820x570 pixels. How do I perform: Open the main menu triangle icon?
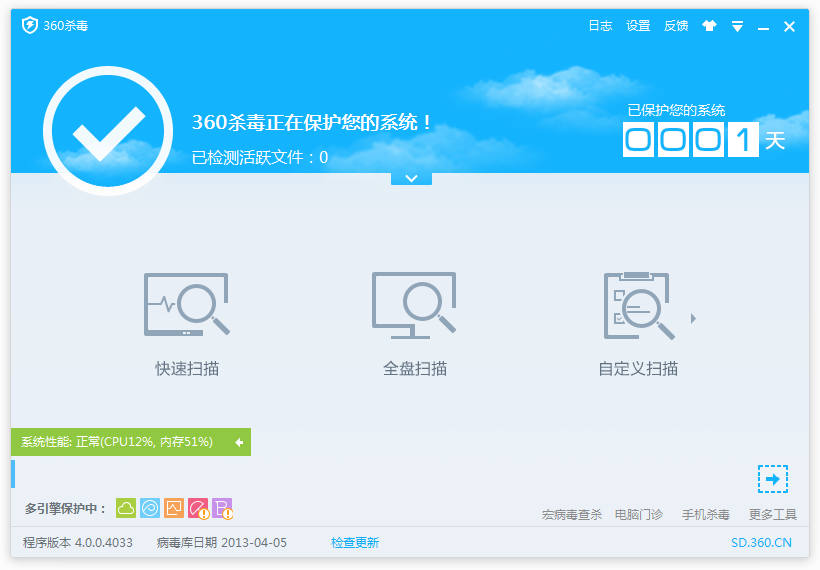737,26
